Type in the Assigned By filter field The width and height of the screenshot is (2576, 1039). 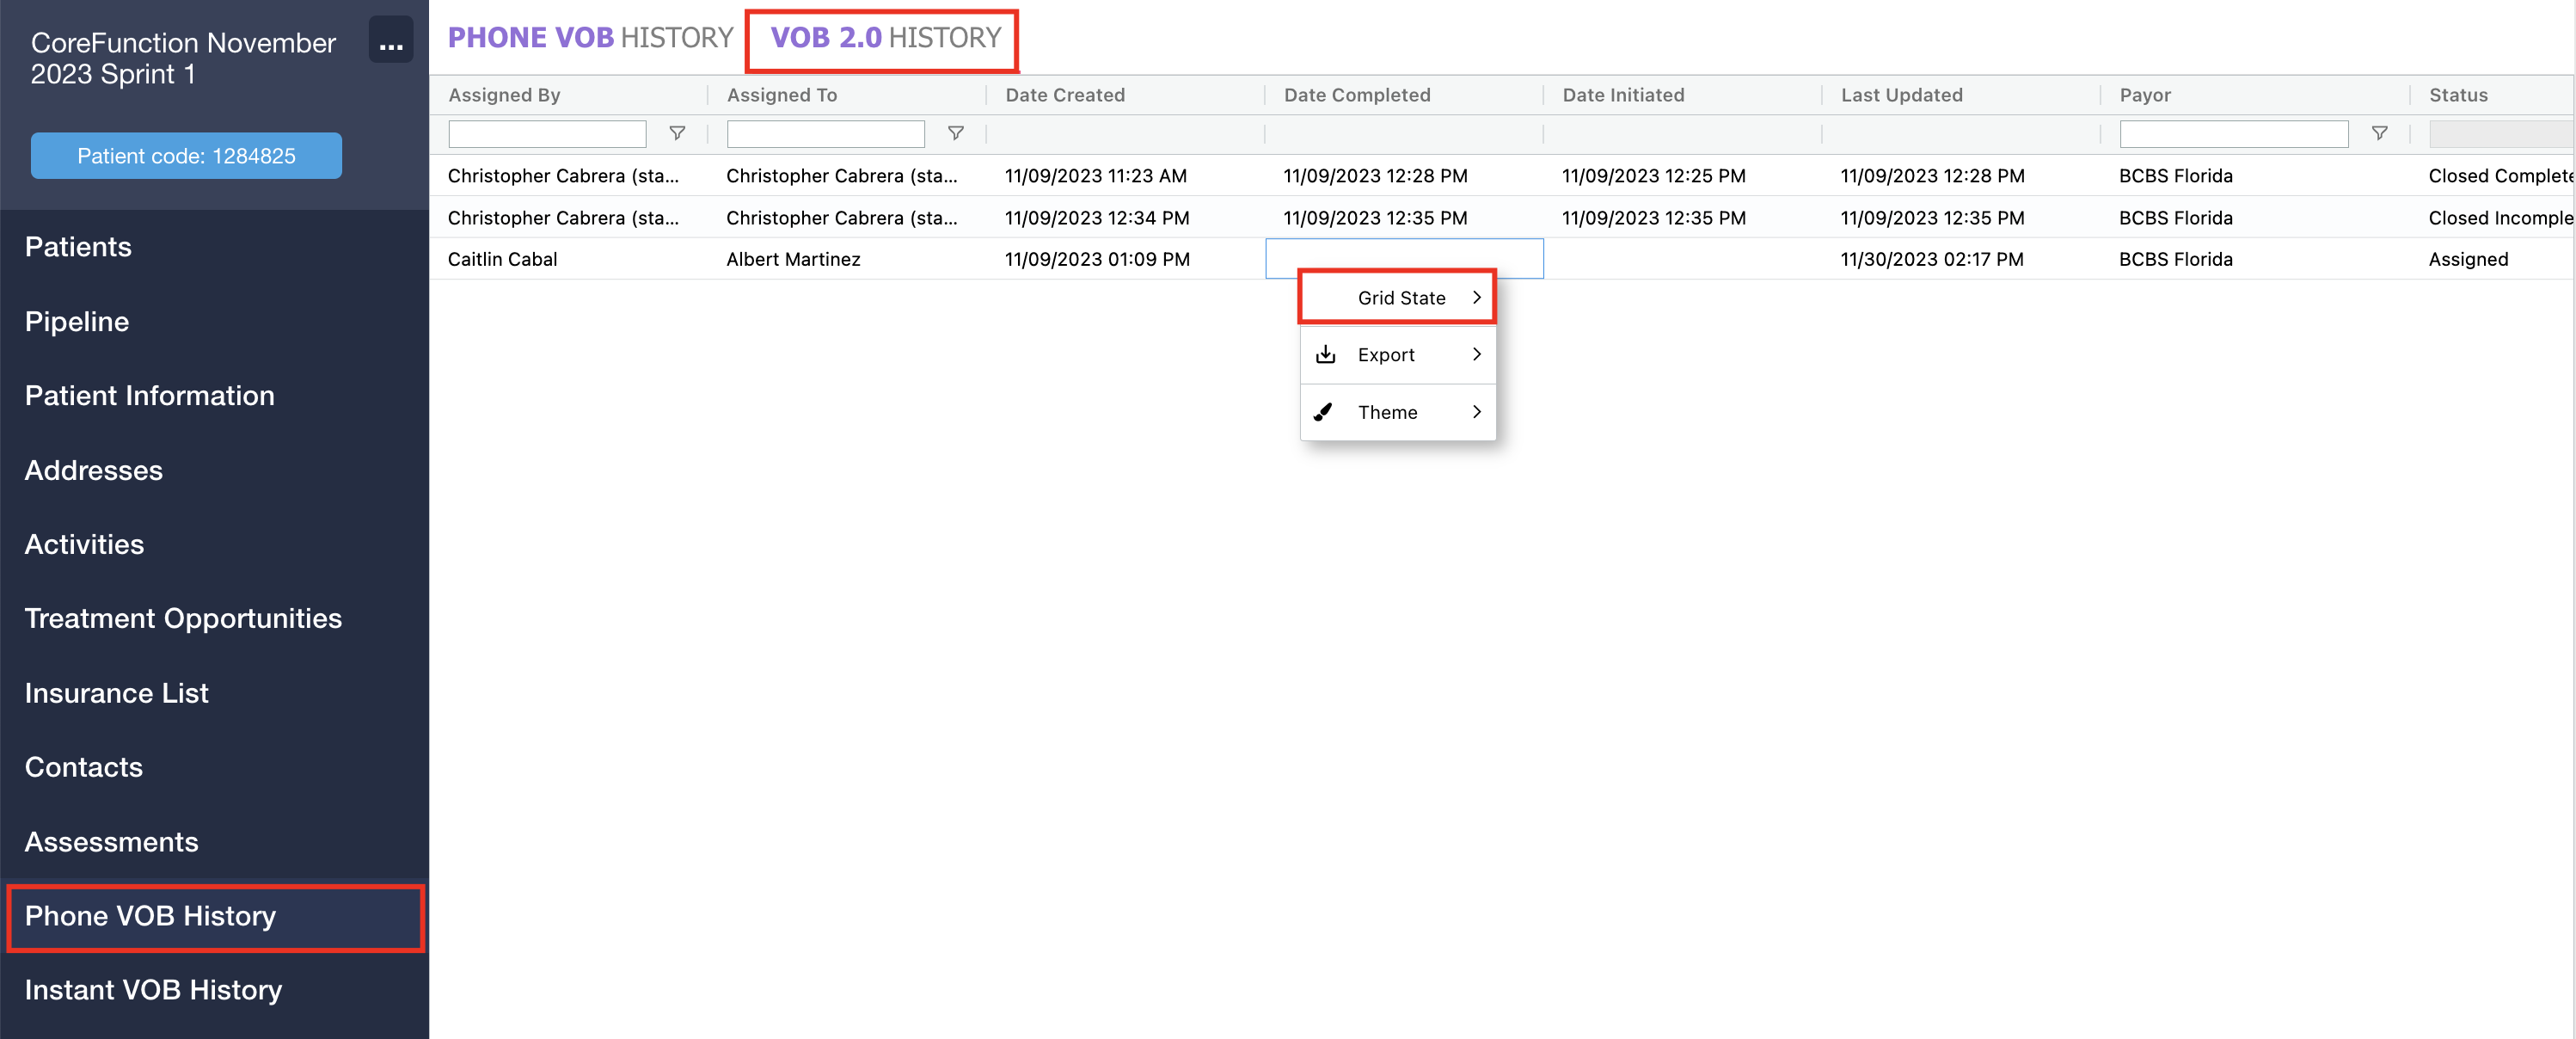[x=547, y=134]
